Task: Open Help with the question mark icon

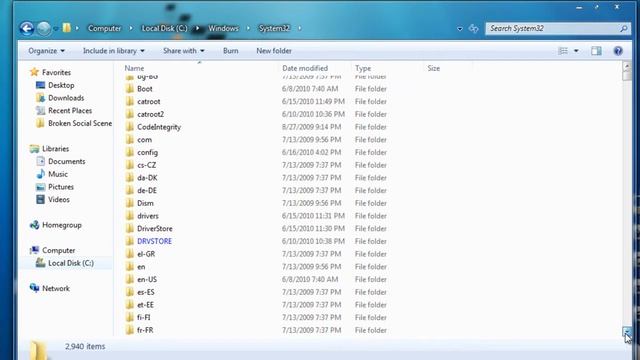Action: (618, 51)
